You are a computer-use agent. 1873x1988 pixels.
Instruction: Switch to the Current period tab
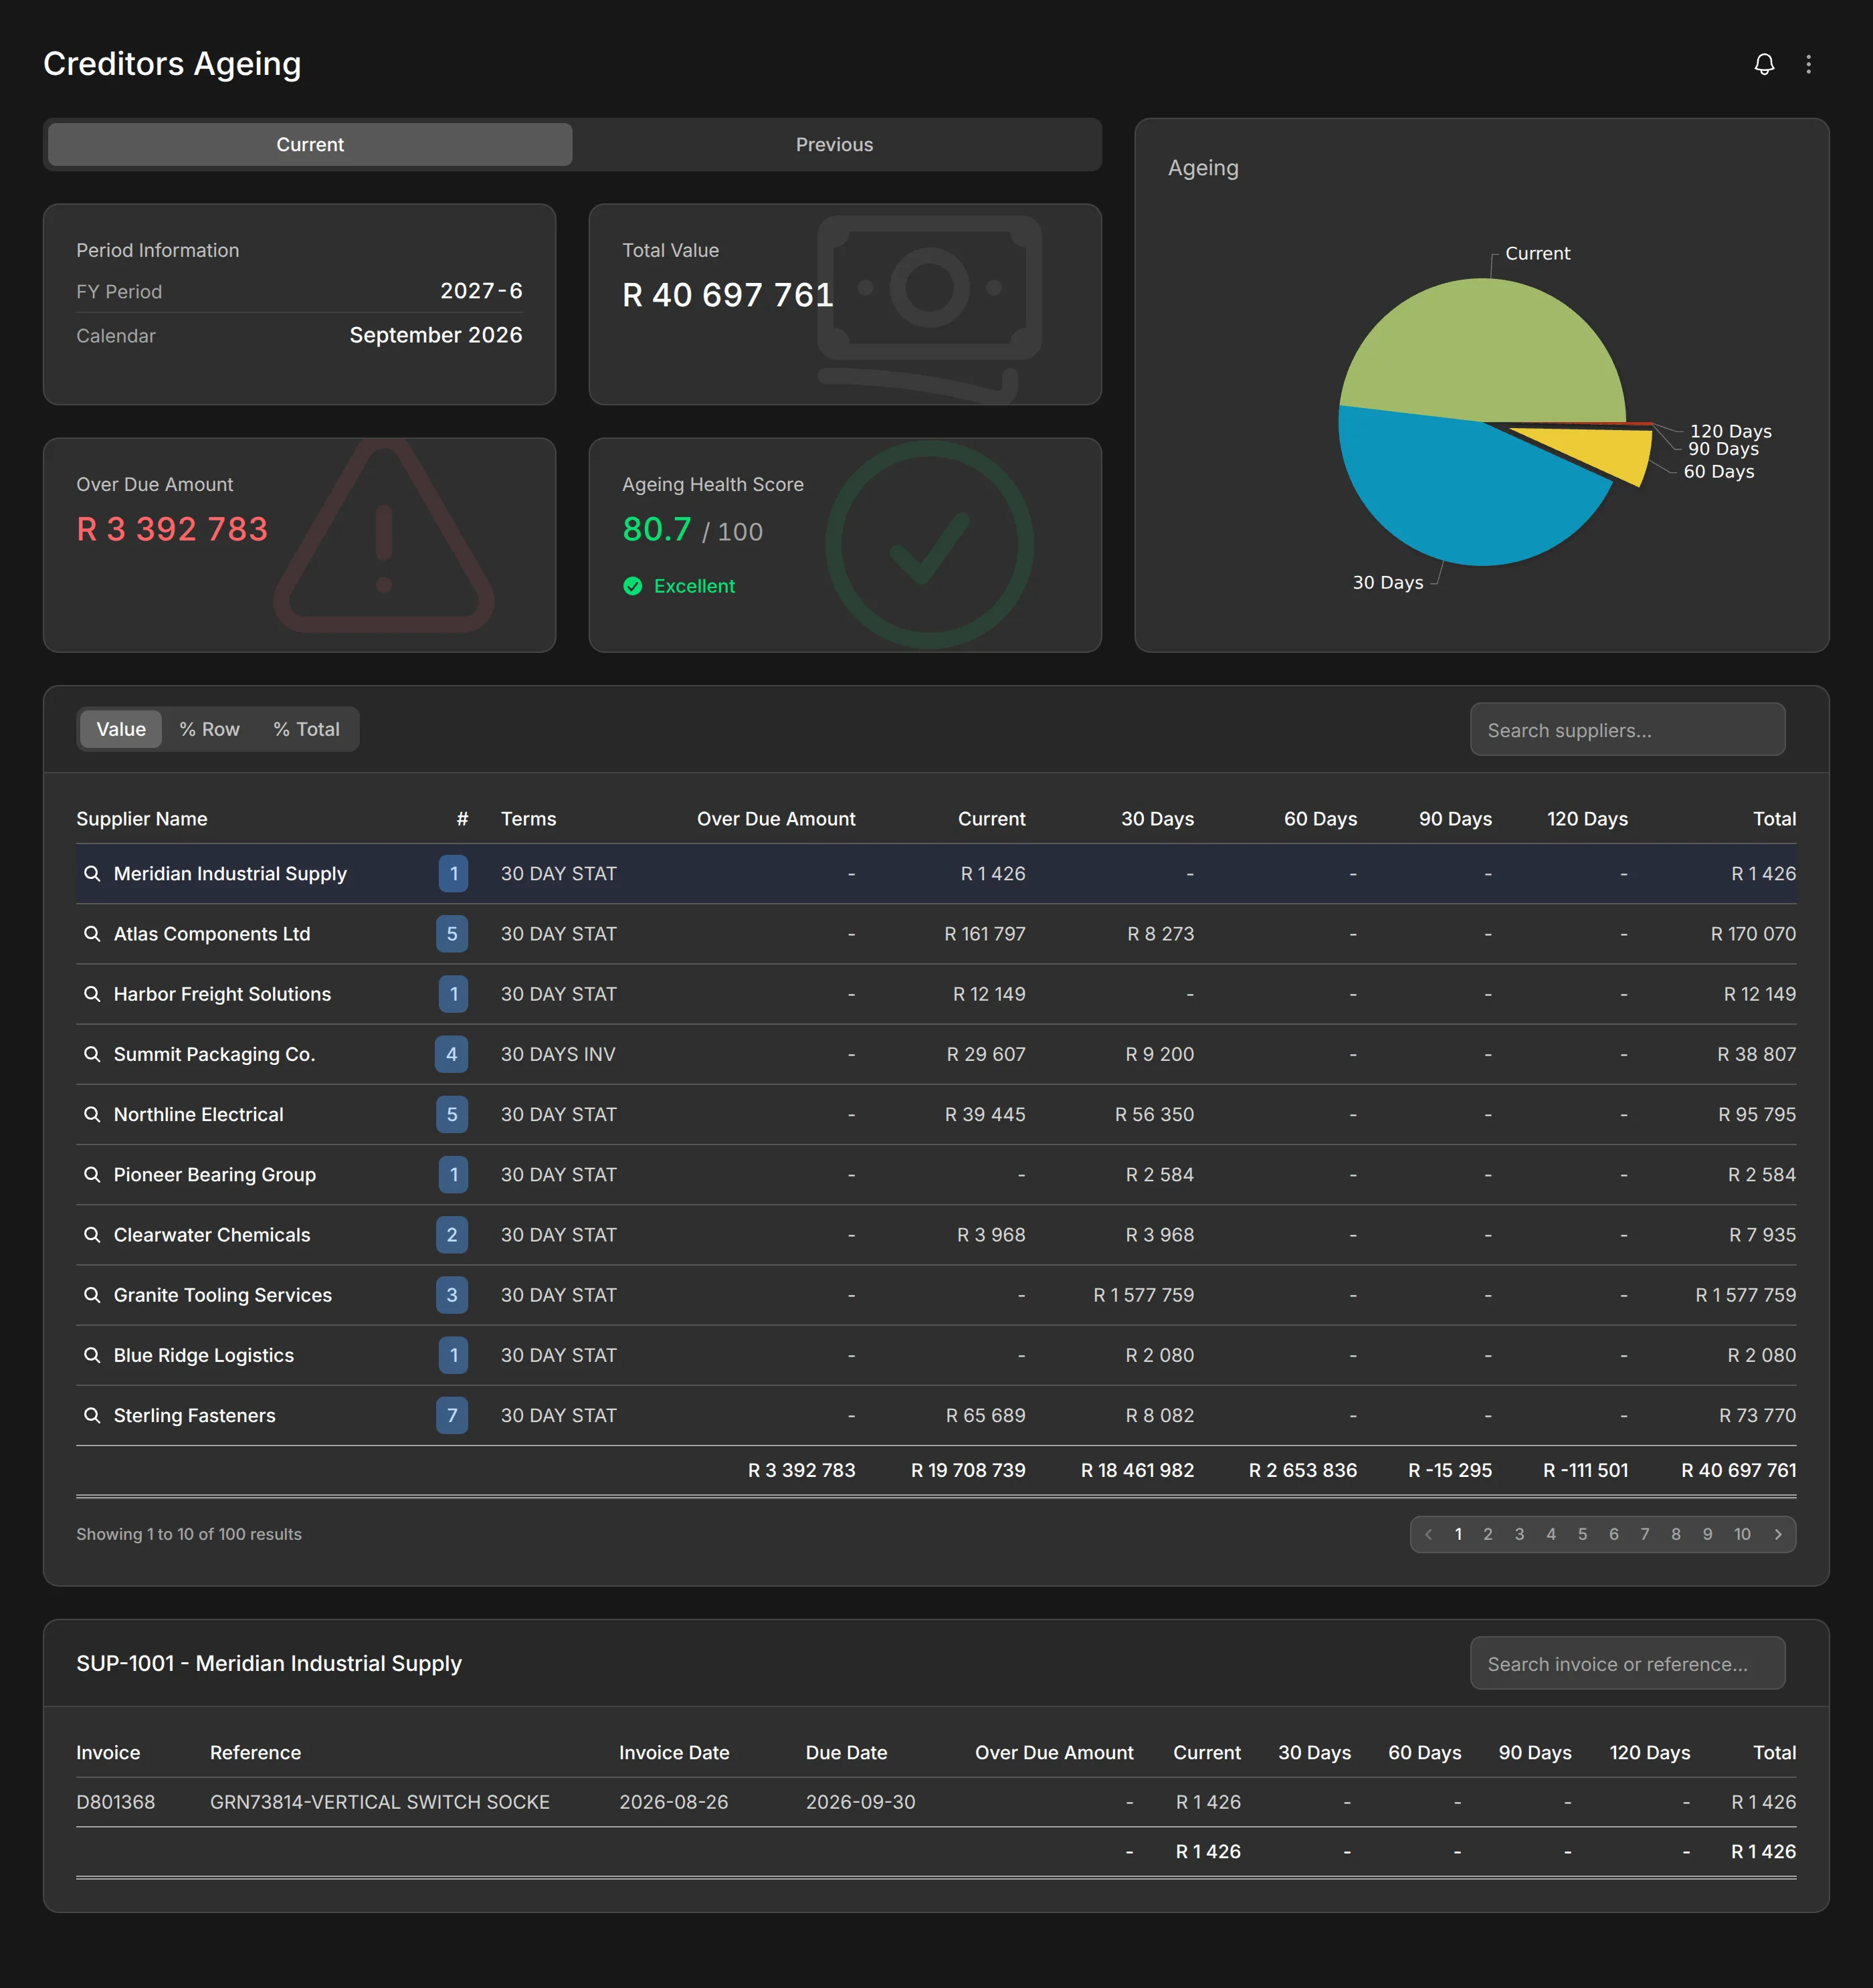click(310, 144)
